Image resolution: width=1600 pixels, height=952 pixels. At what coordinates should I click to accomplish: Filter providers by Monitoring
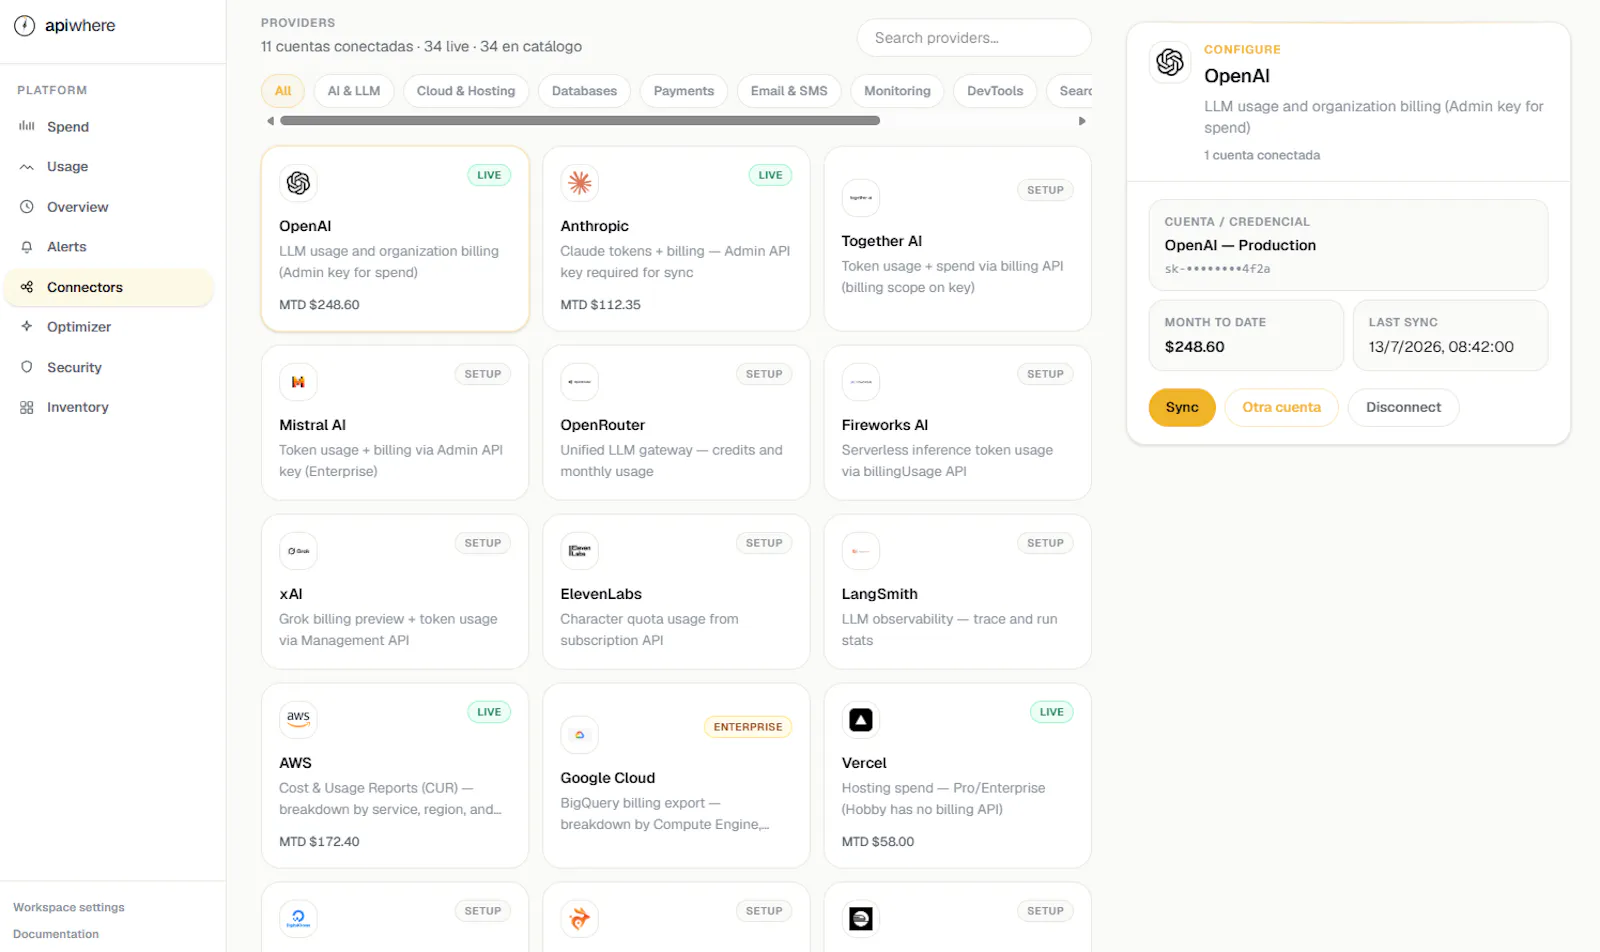point(897,91)
